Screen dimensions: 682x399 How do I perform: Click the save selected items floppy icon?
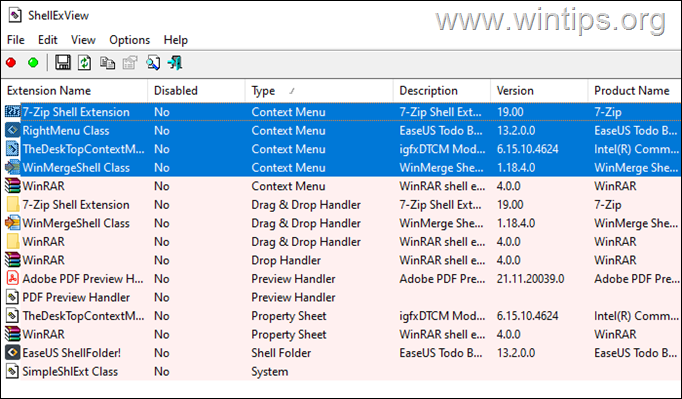(63, 63)
